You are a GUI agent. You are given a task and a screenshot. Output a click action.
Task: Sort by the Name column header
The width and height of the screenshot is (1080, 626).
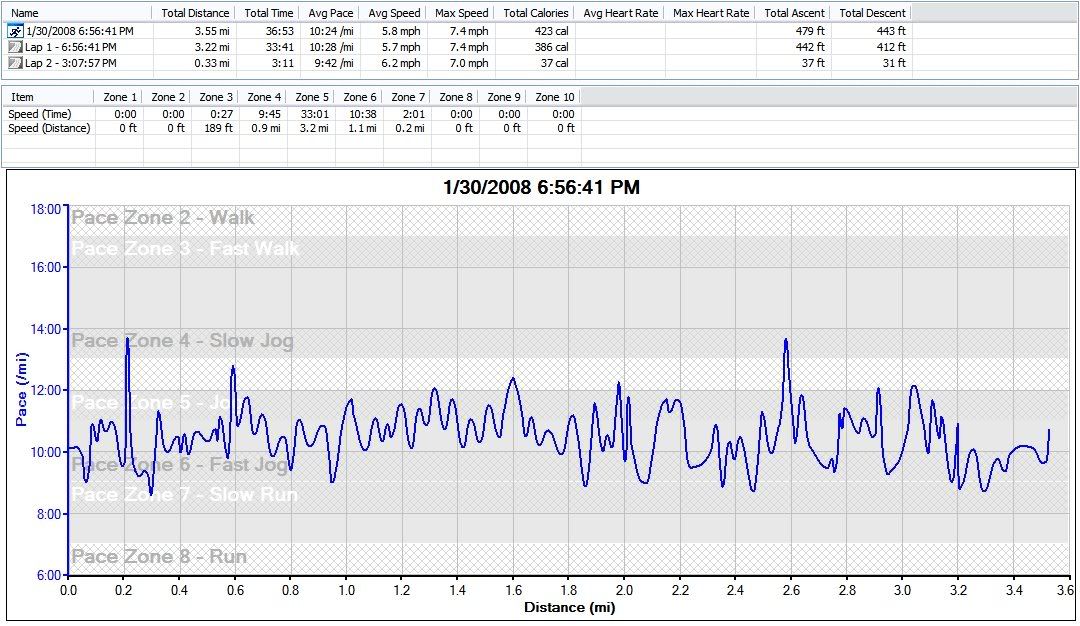coord(24,13)
